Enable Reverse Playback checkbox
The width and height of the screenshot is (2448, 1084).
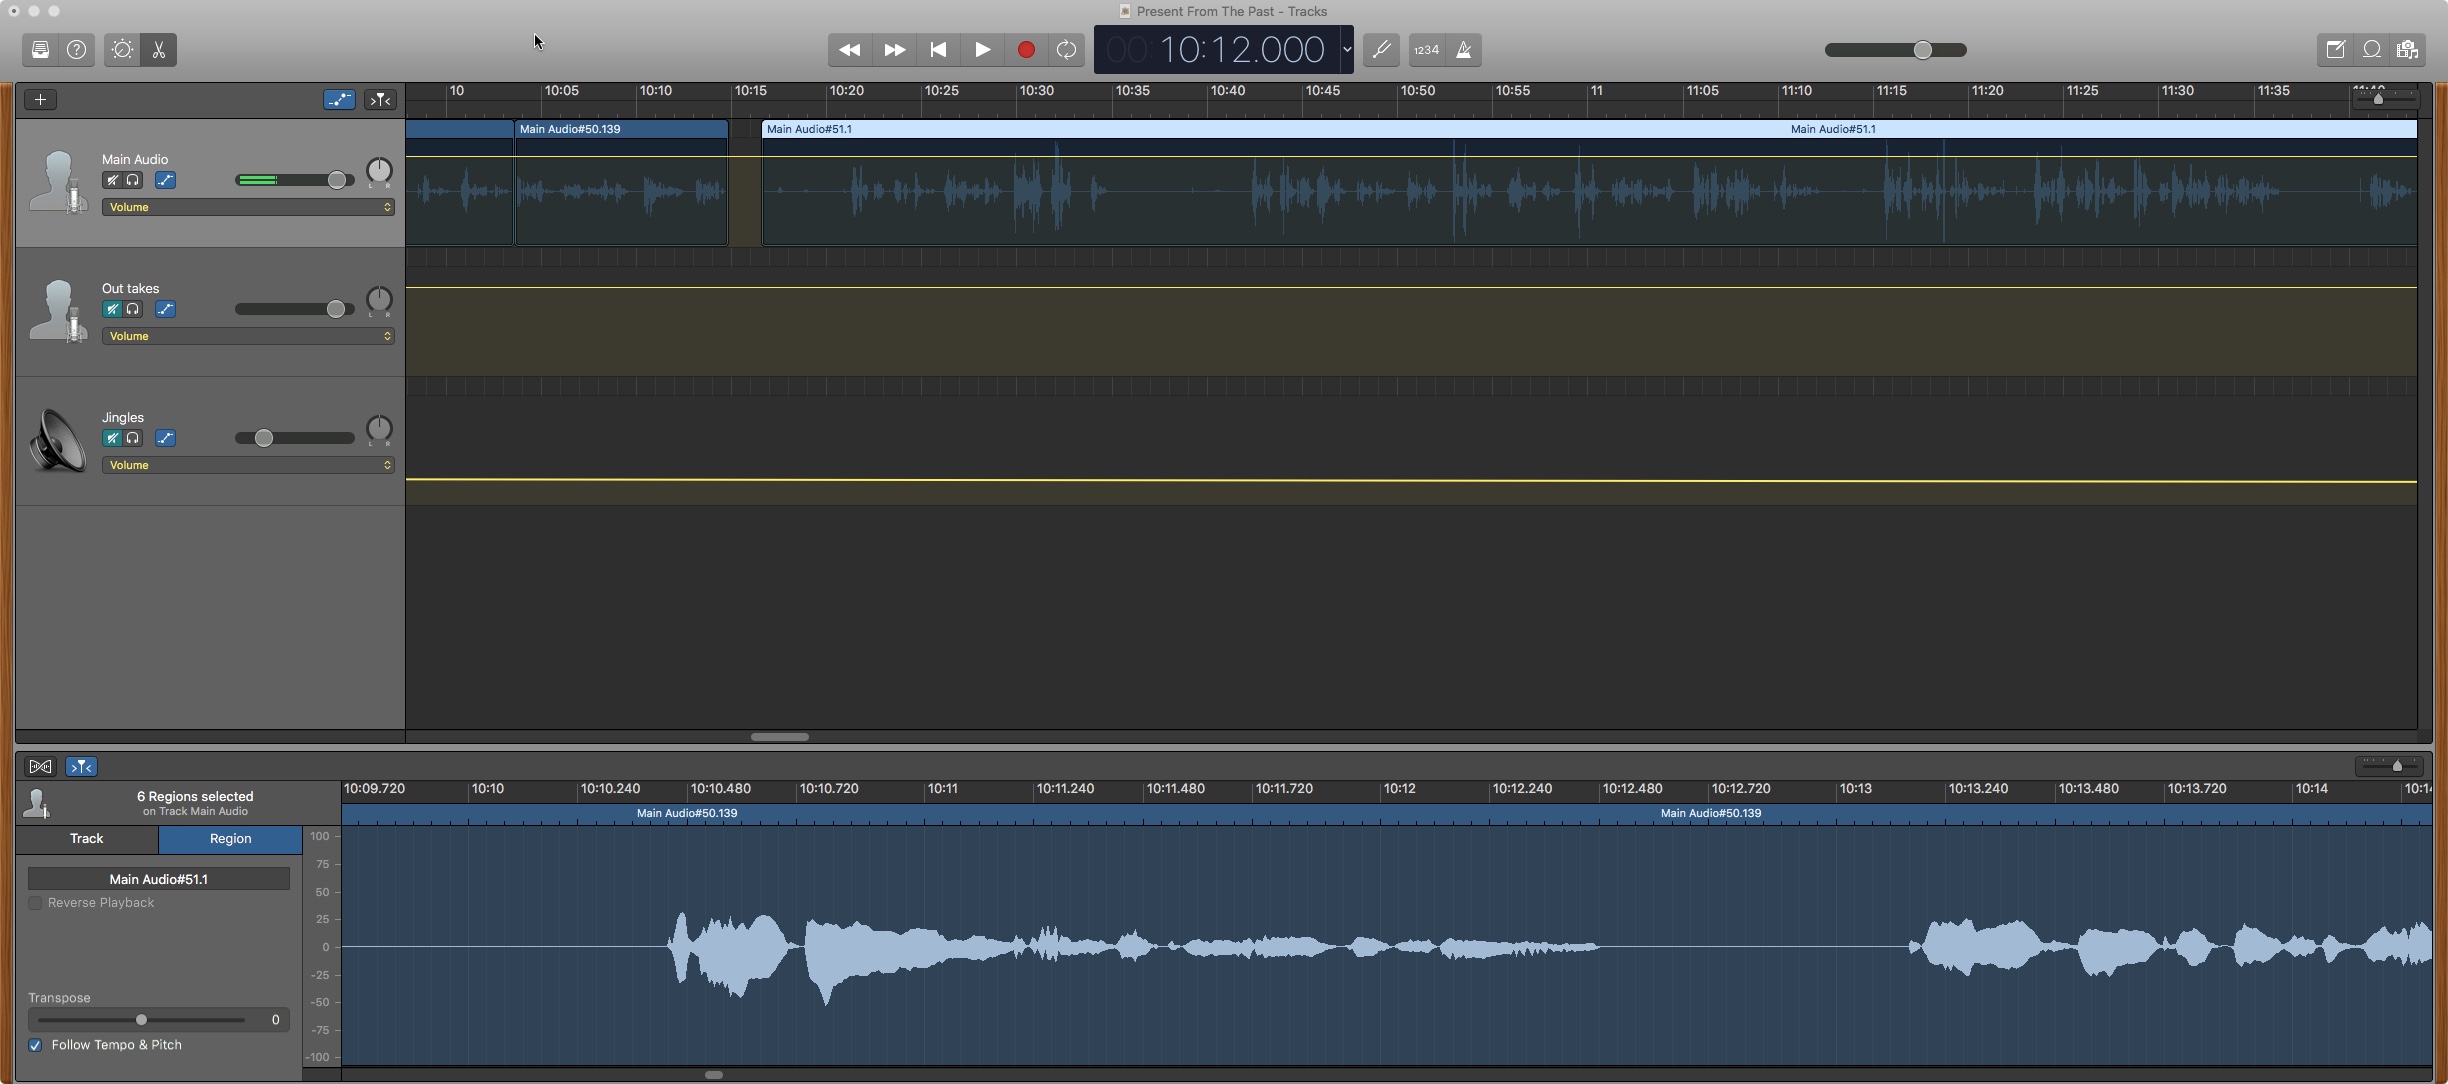[35, 903]
